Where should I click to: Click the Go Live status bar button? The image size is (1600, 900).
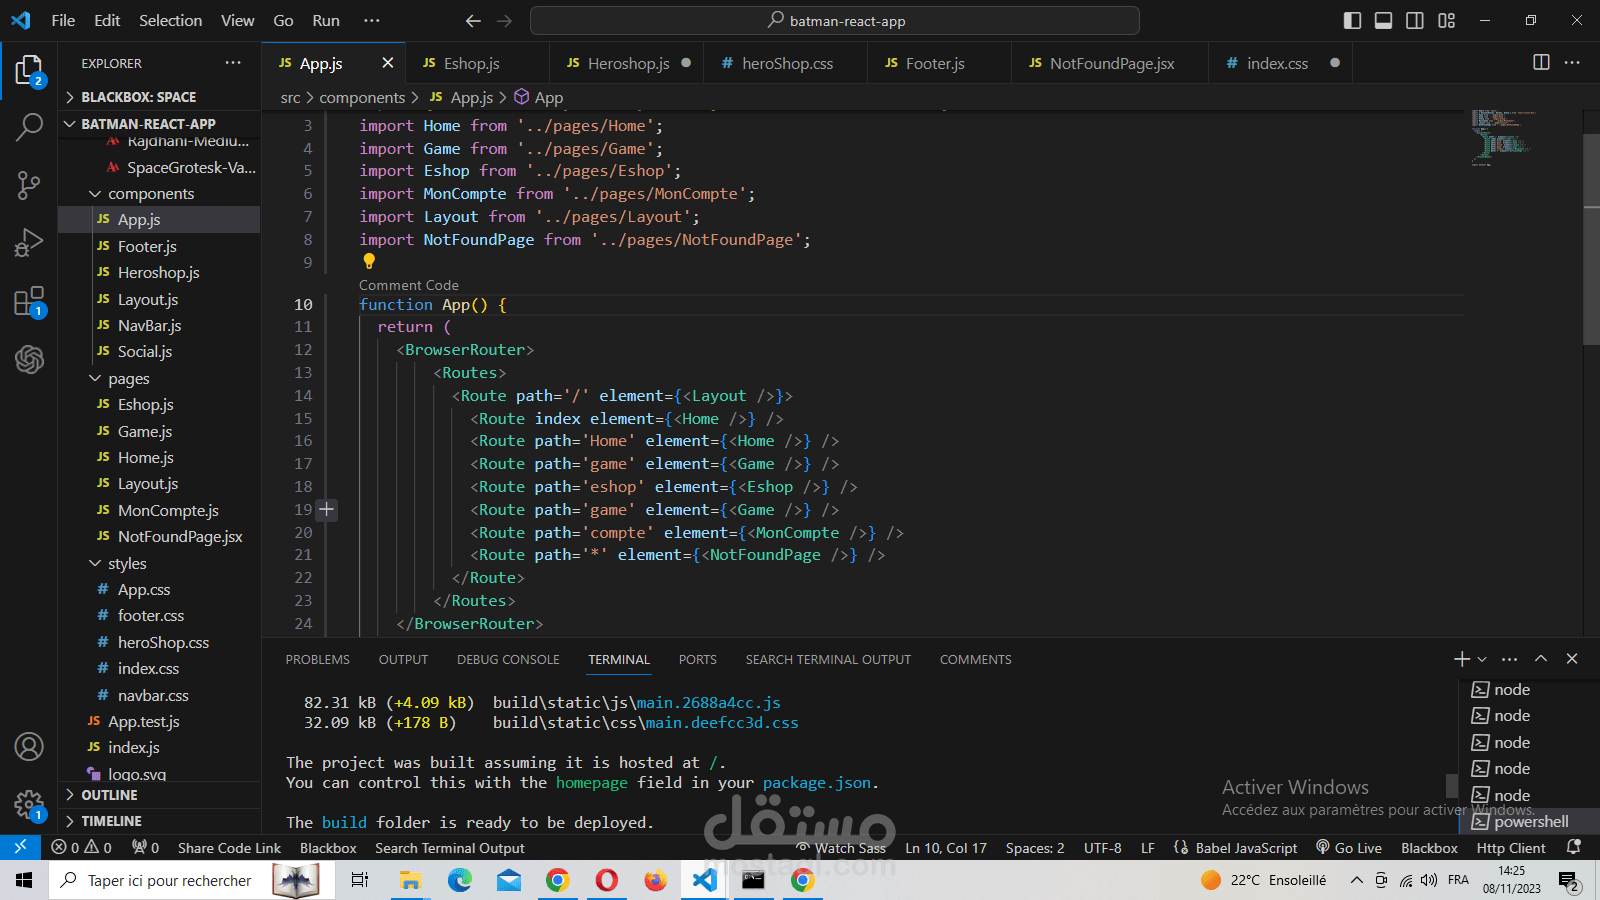pos(1349,847)
